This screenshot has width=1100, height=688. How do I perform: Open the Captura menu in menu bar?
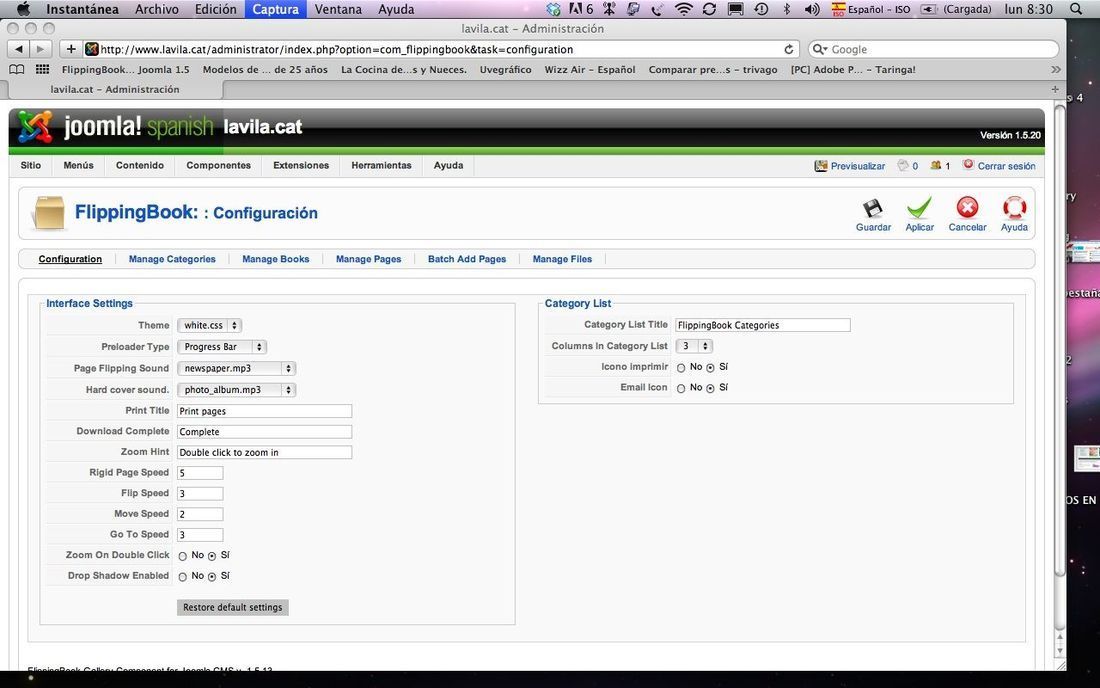[x=276, y=9]
